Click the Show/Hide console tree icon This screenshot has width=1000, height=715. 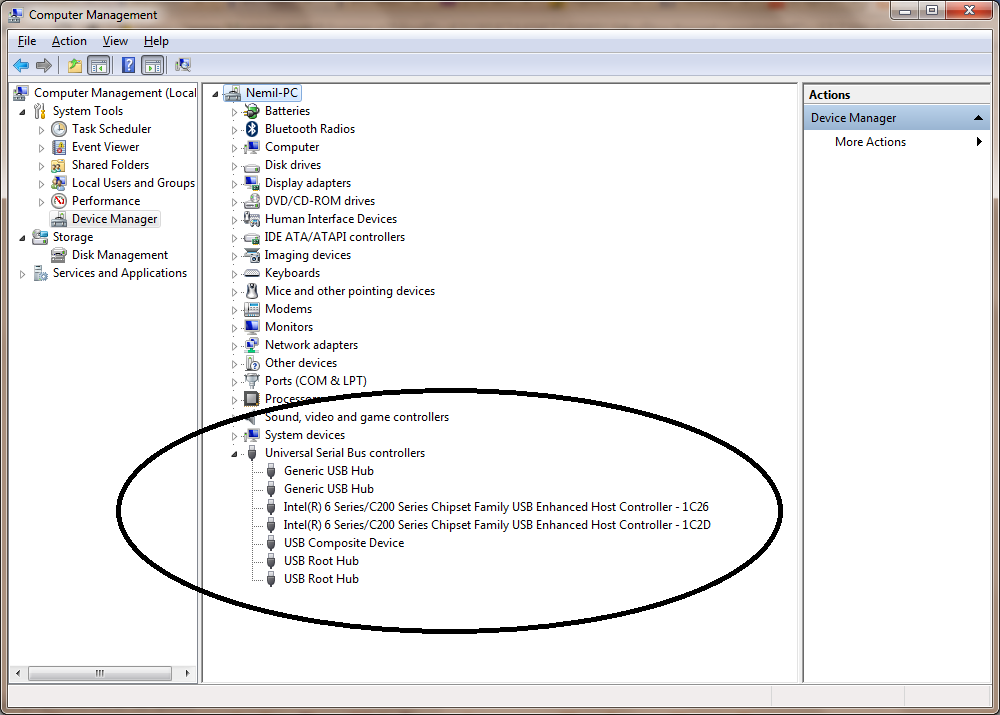click(98, 64)
